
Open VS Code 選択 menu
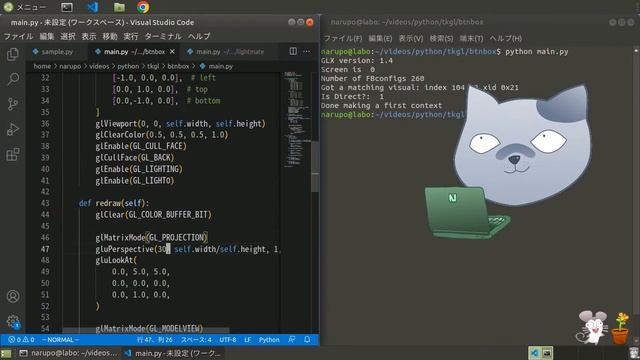[68, 36]
